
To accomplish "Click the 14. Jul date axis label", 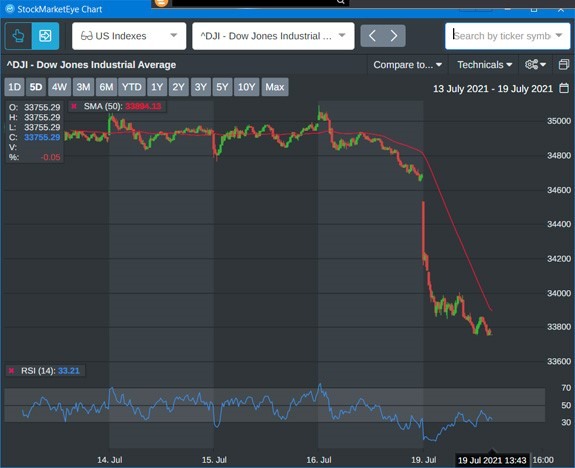I will (x=110, y=460).
